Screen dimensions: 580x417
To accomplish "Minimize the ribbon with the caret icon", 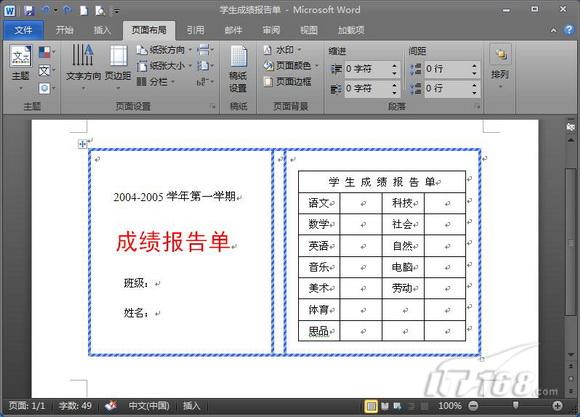I will click(553, 31).
